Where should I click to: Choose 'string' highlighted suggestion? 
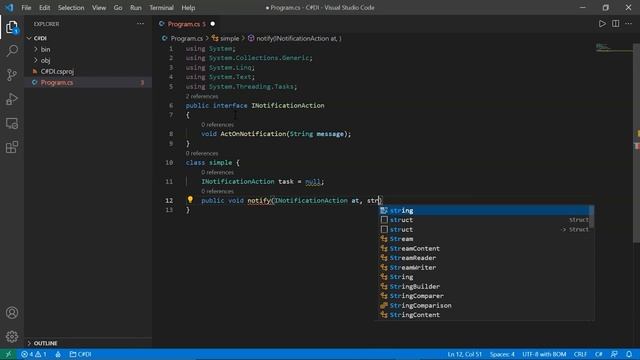coord(484,211)
